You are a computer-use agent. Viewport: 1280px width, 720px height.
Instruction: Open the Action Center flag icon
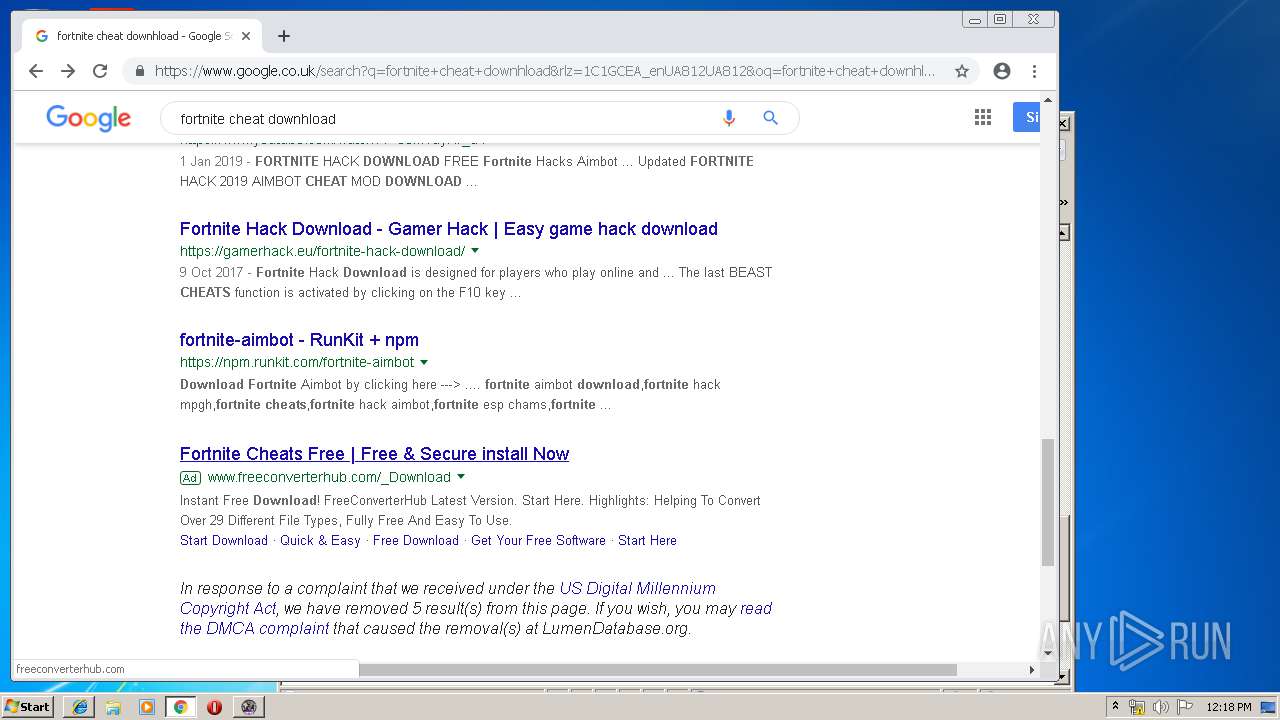coord(1185,707)
